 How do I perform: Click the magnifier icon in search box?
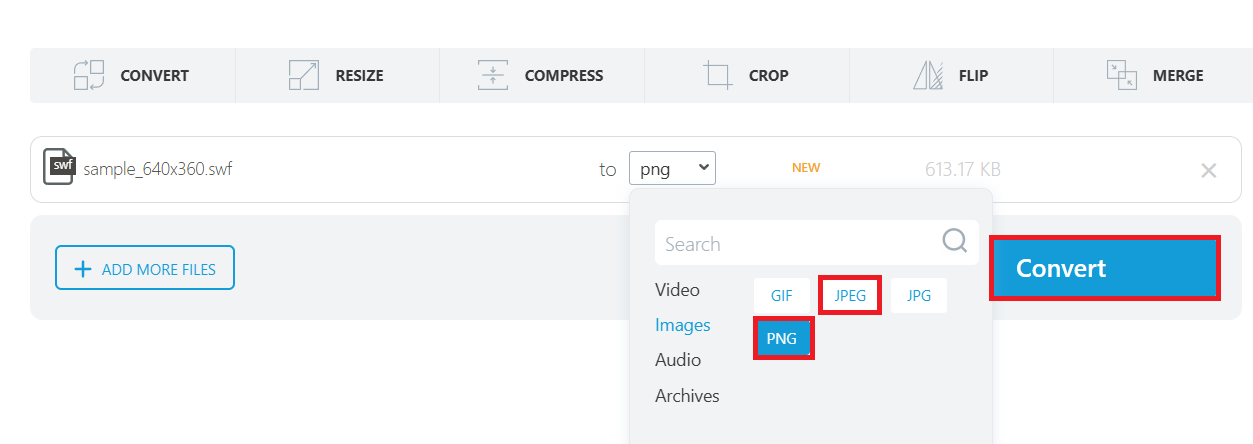pos(955,240)
